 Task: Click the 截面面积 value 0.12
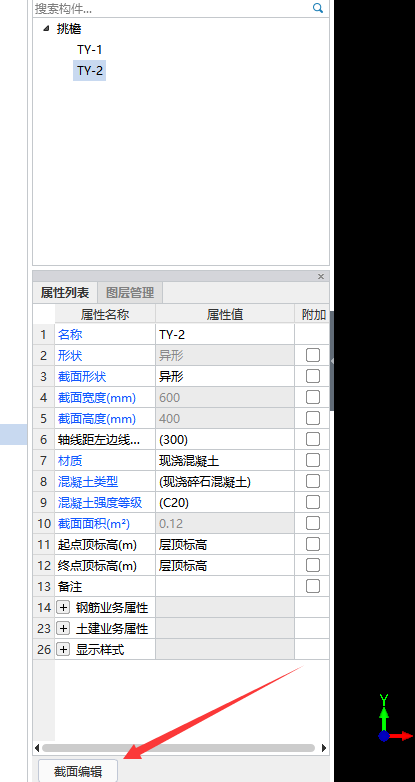point(225,523)
